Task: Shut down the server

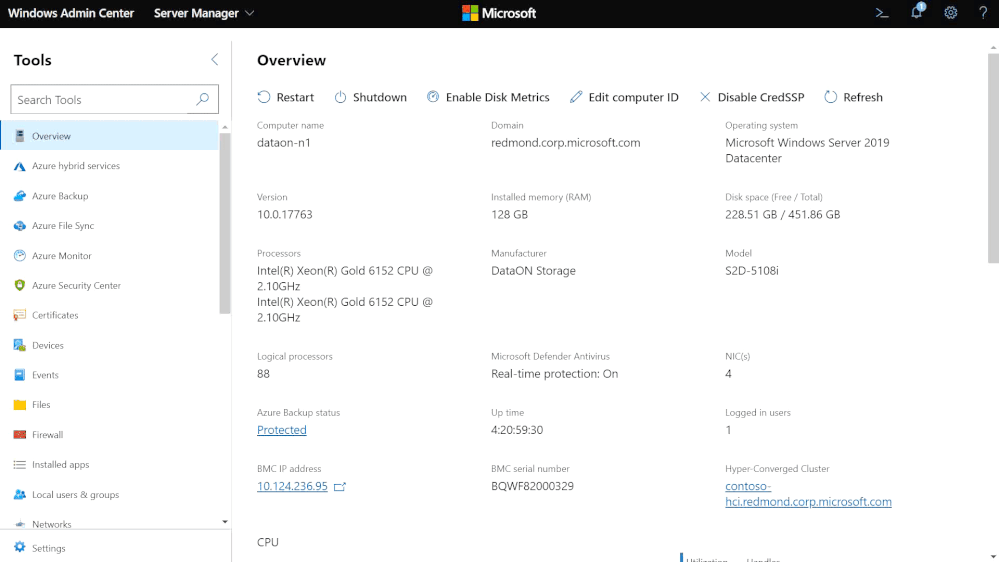Action: pyautogui.click(x=370, y=97)
